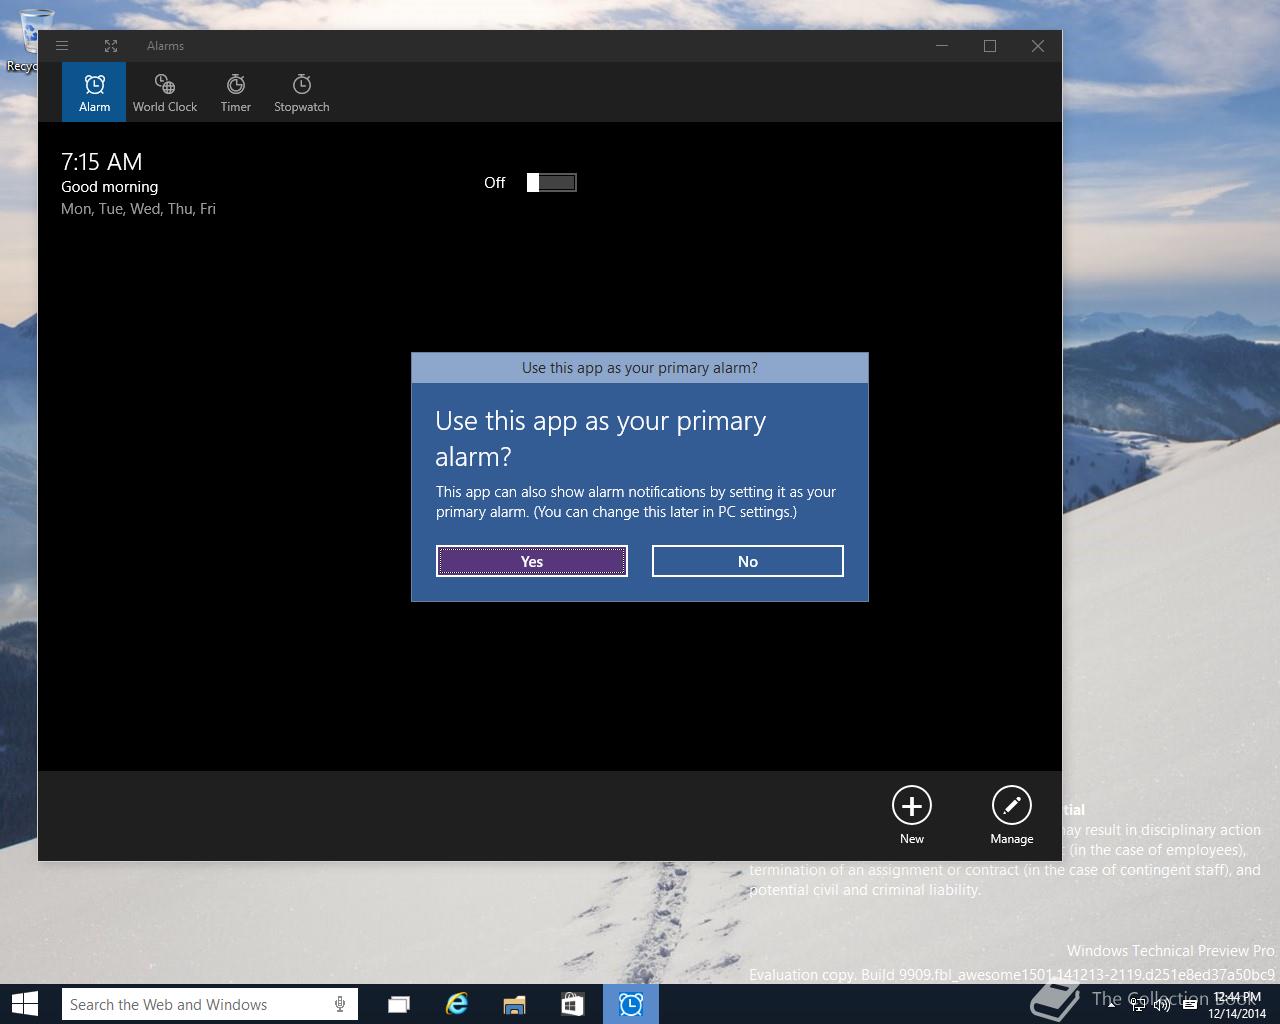Show hidden system tray icons

(x=1112, y=1005)
